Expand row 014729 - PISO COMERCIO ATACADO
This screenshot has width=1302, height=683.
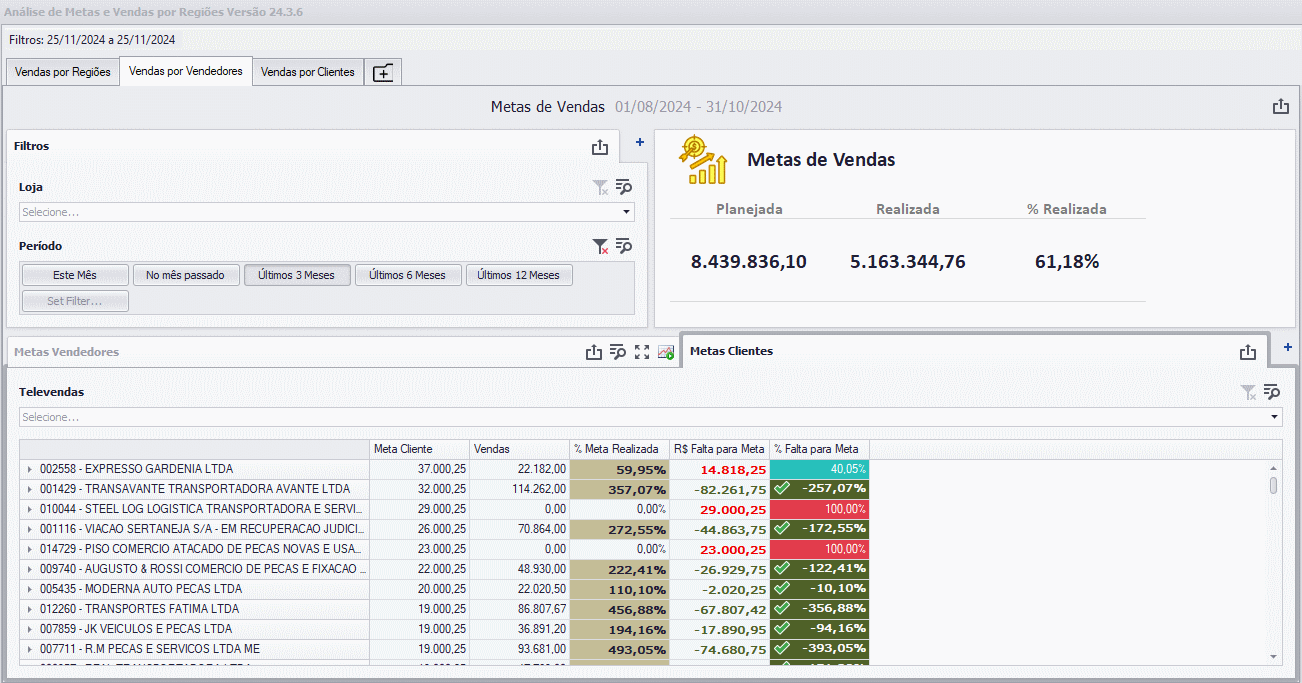pos(30,549)
